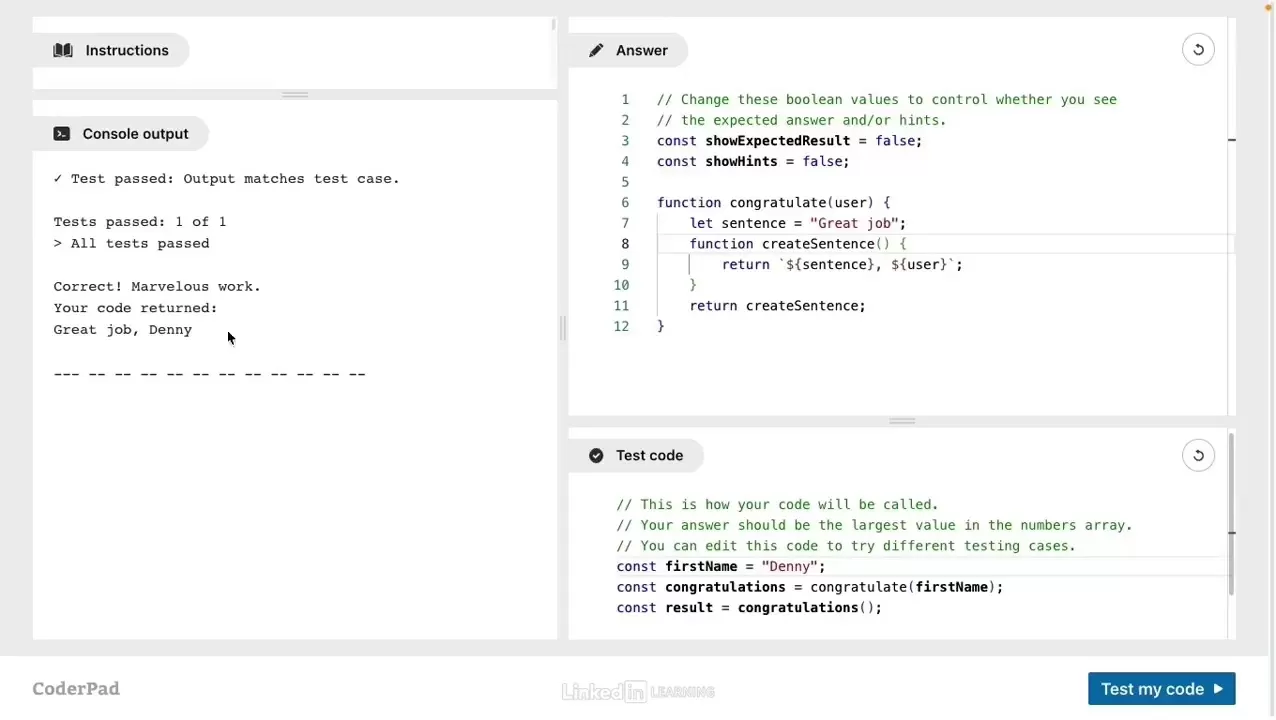Reset the Test code editor

click(x=1198, y=456)
